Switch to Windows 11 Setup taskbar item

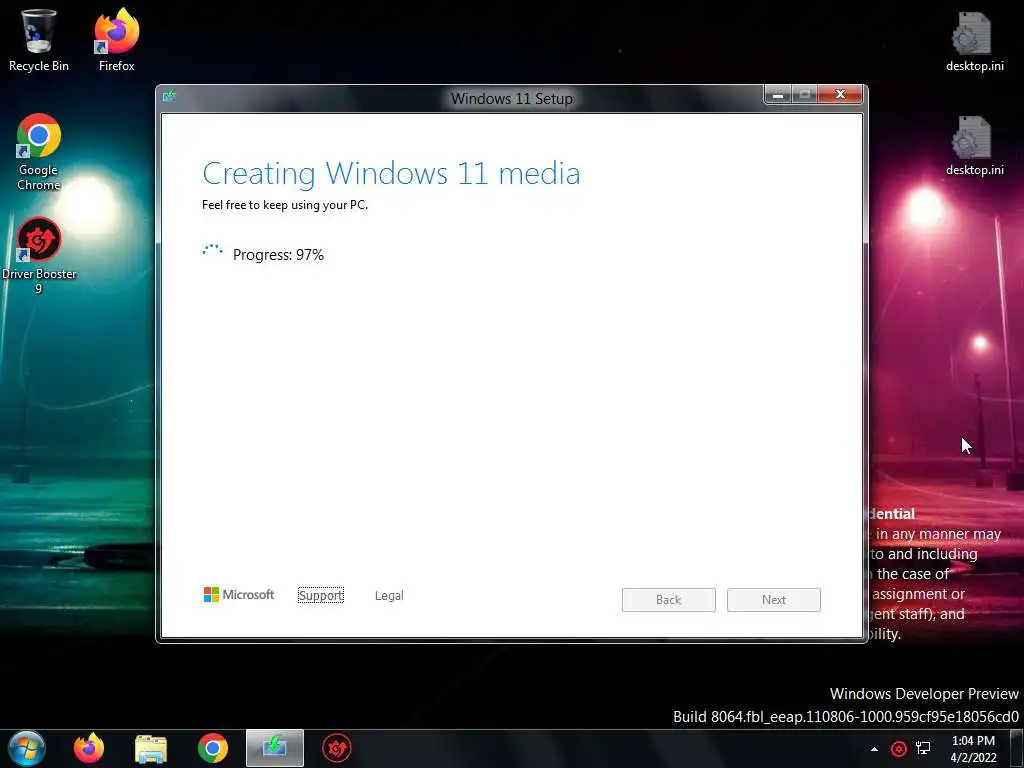click(275, 748)
